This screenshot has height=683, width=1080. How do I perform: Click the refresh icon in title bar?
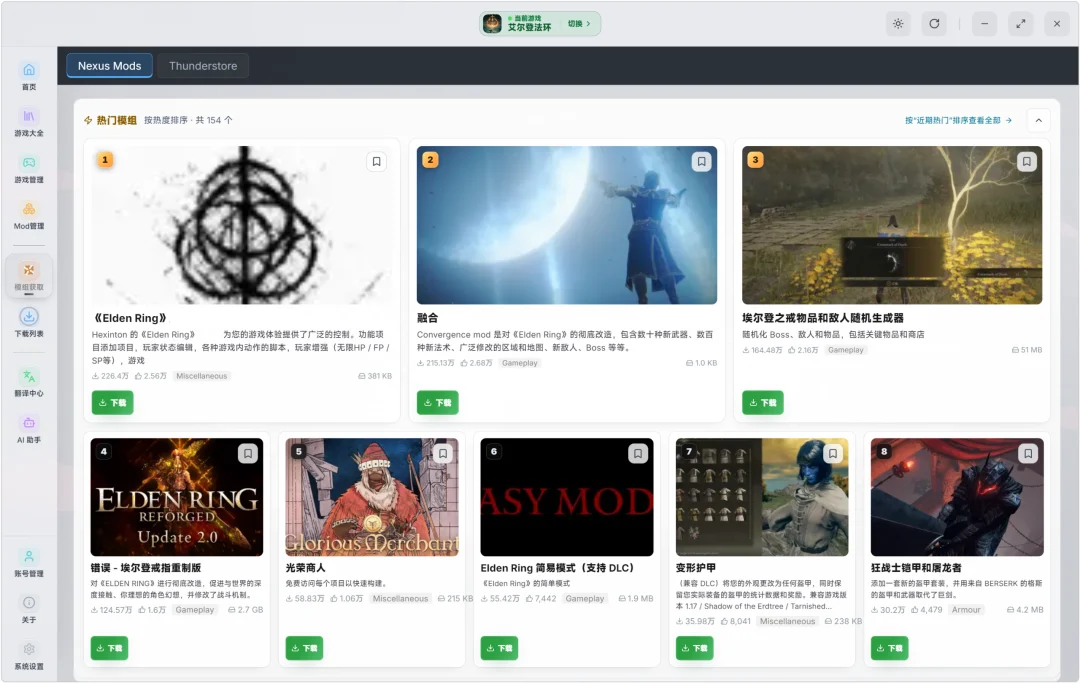pyautogui.click(x=934, y=23)
